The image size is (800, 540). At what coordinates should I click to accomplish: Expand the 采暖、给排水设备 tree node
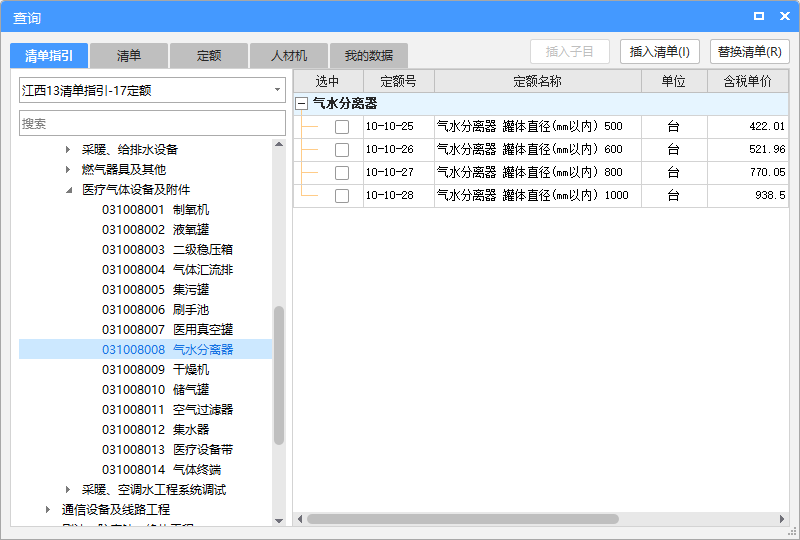(68, 150)
